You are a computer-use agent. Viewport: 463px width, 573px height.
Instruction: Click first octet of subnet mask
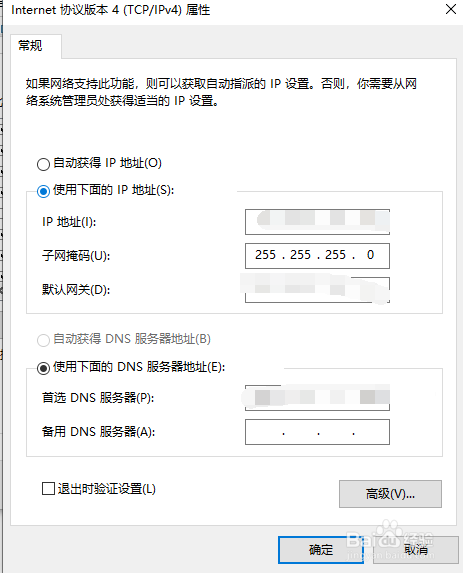click(265, 255)
